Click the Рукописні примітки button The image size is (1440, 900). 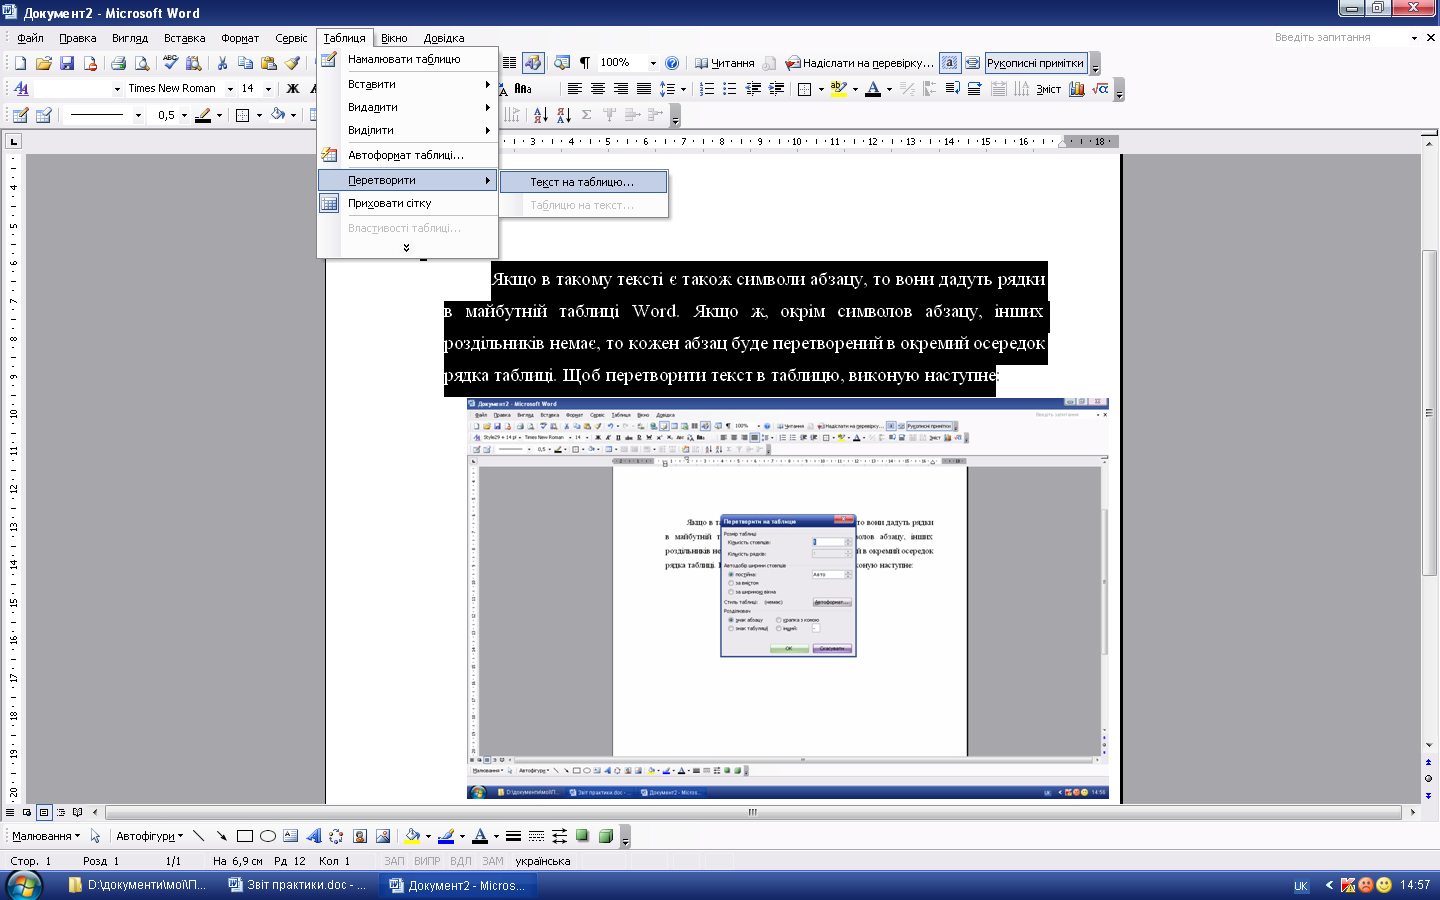[x=1035, y=63]
